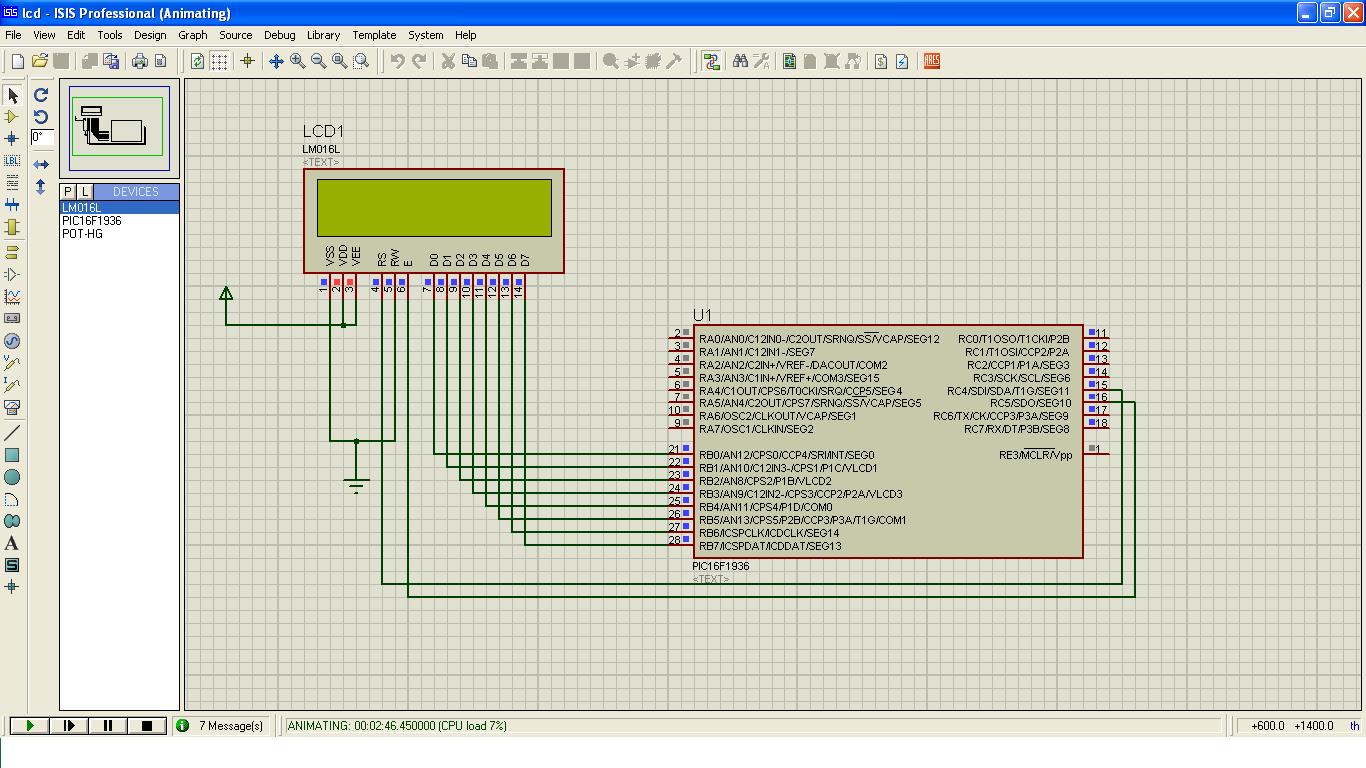Select 2D graphics markers tool

pos(12,587)
